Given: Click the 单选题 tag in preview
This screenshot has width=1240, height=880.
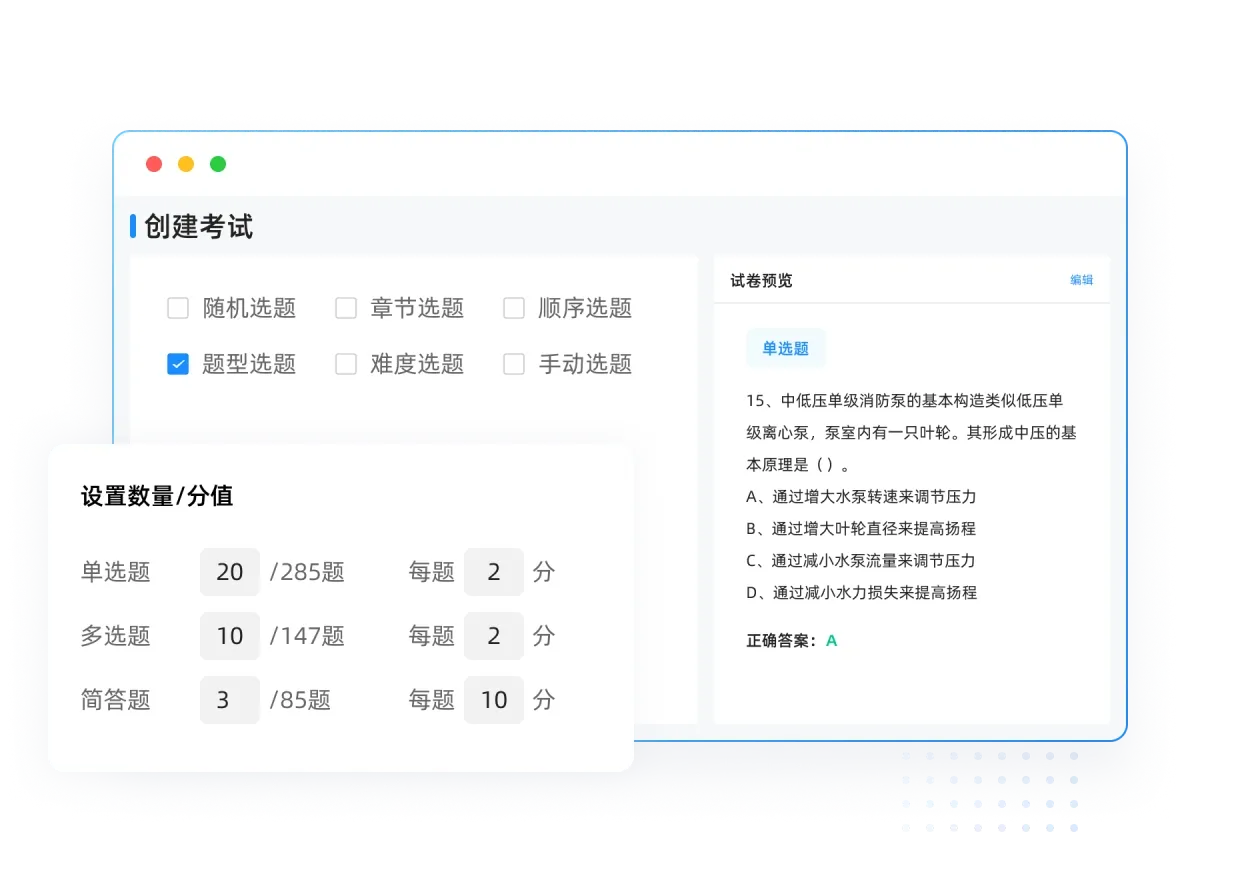Looking at the screenshot, I should coord(785,348).
